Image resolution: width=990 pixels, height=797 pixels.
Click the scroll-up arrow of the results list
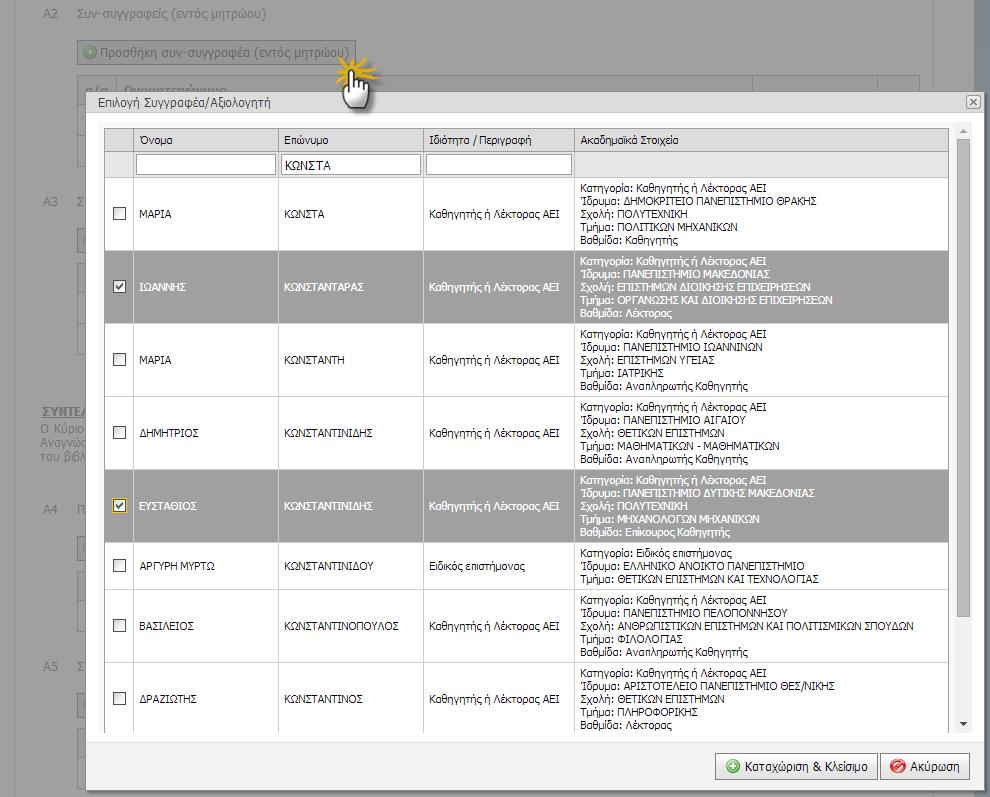pos(963,131)
